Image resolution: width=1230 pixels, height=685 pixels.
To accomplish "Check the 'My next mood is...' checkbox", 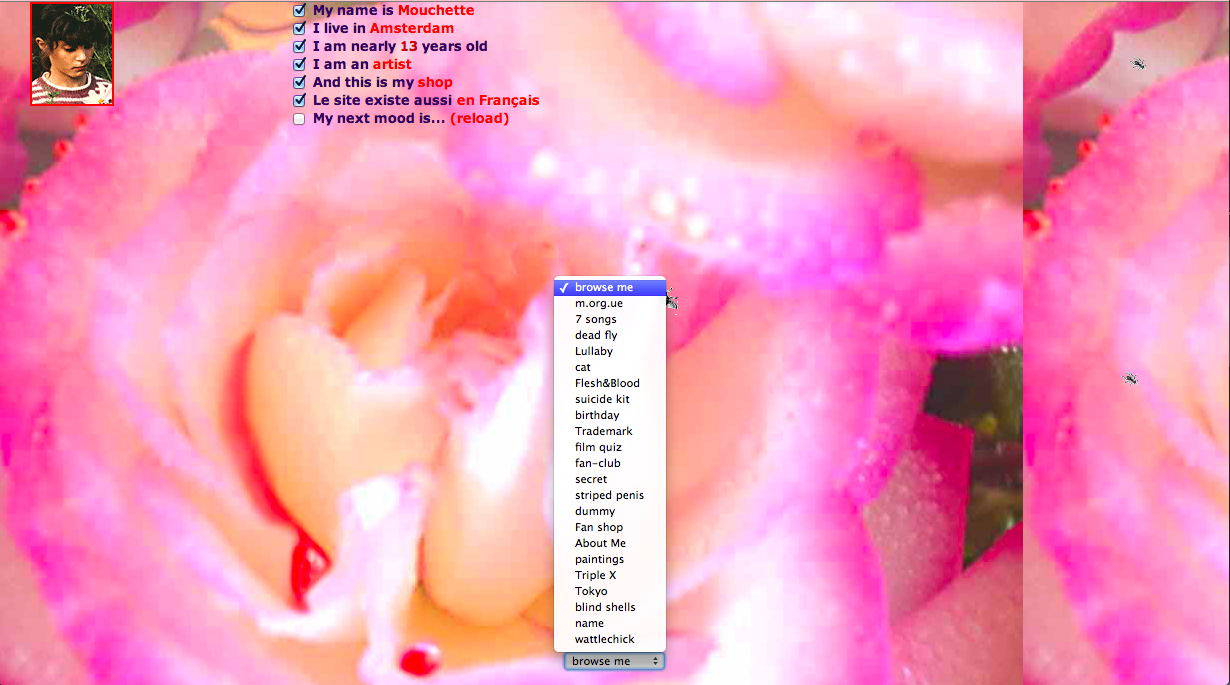I will click(x=299, y=119).
